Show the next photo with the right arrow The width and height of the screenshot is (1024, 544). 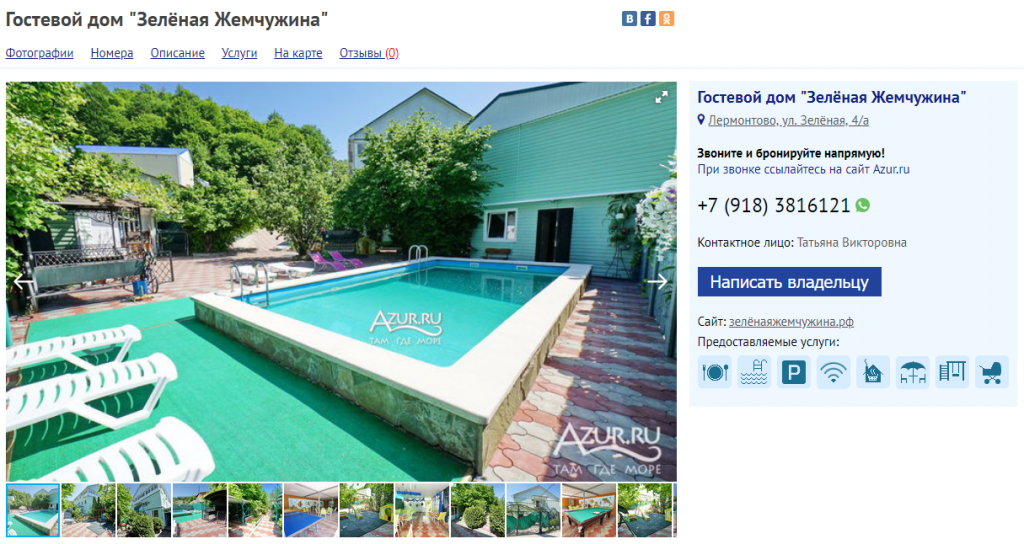click(x=657, y=281)
